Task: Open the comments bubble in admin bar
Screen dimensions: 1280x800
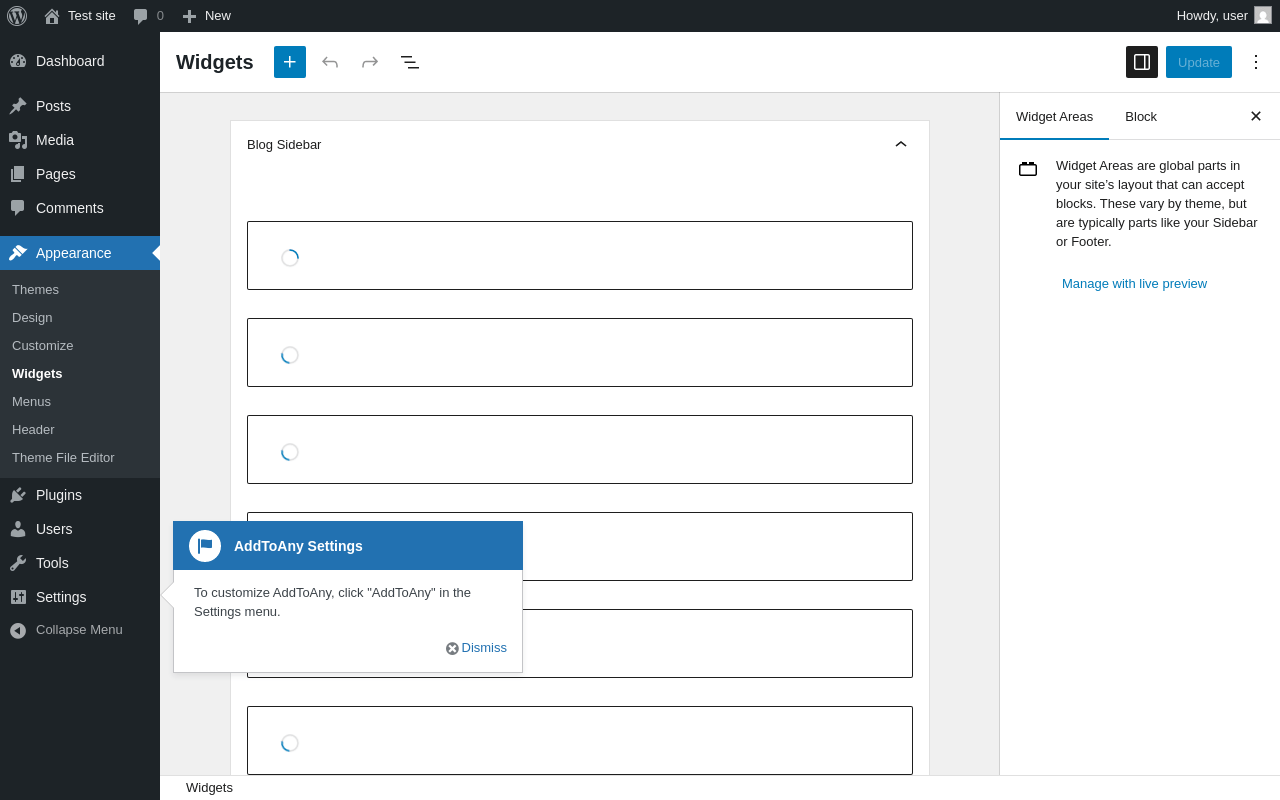Action: point(148,16)
